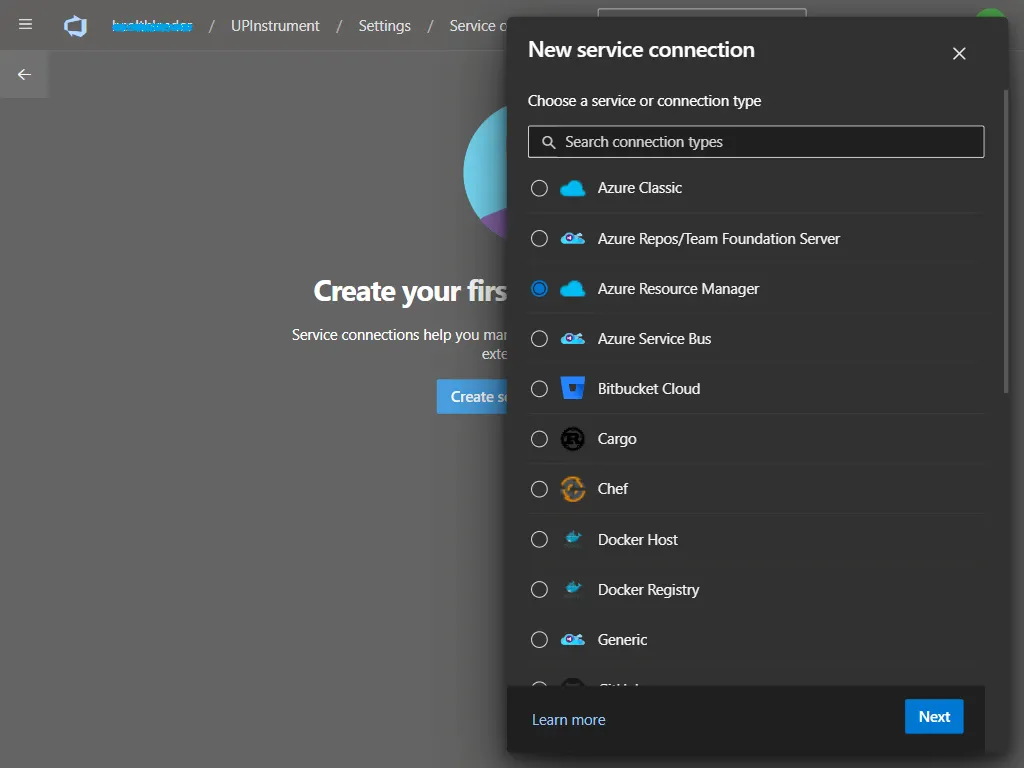
Task: Click the Azure Repos/Team Foundation Server label
Action: (x=719, y=238)
